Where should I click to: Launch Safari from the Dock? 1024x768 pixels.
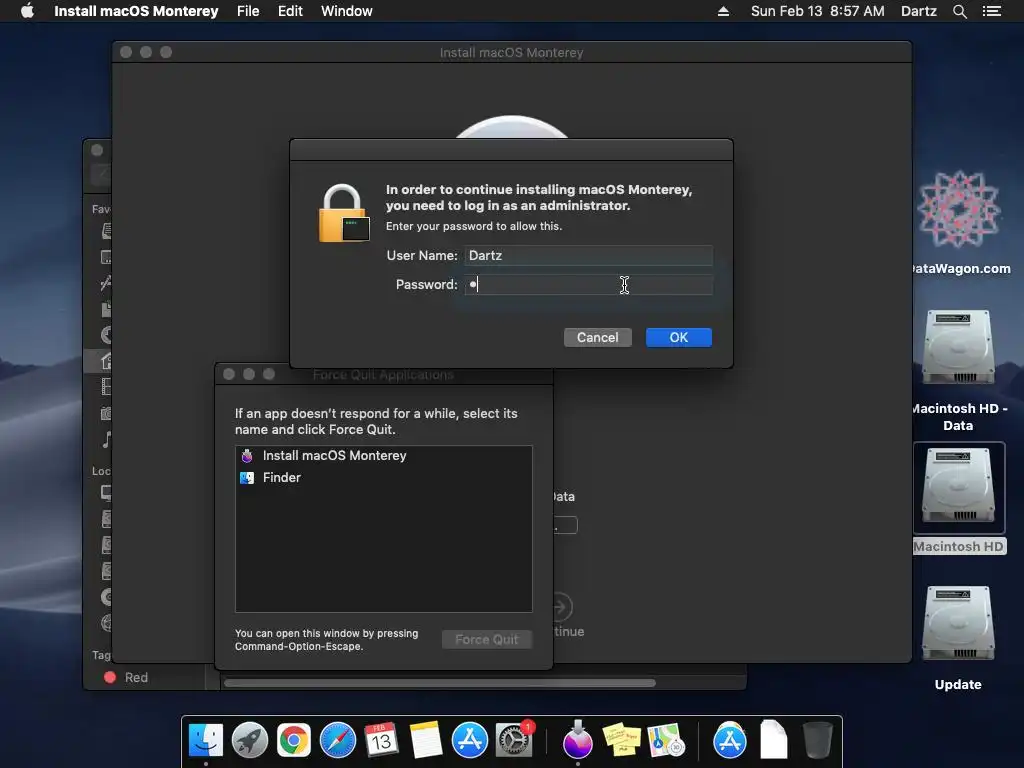338,740
